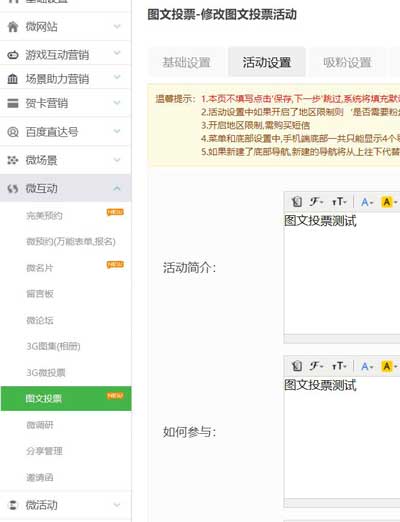Click the 微活动 sidebar icon
This screenshot has height=522, width=400.
coord(13,505)
